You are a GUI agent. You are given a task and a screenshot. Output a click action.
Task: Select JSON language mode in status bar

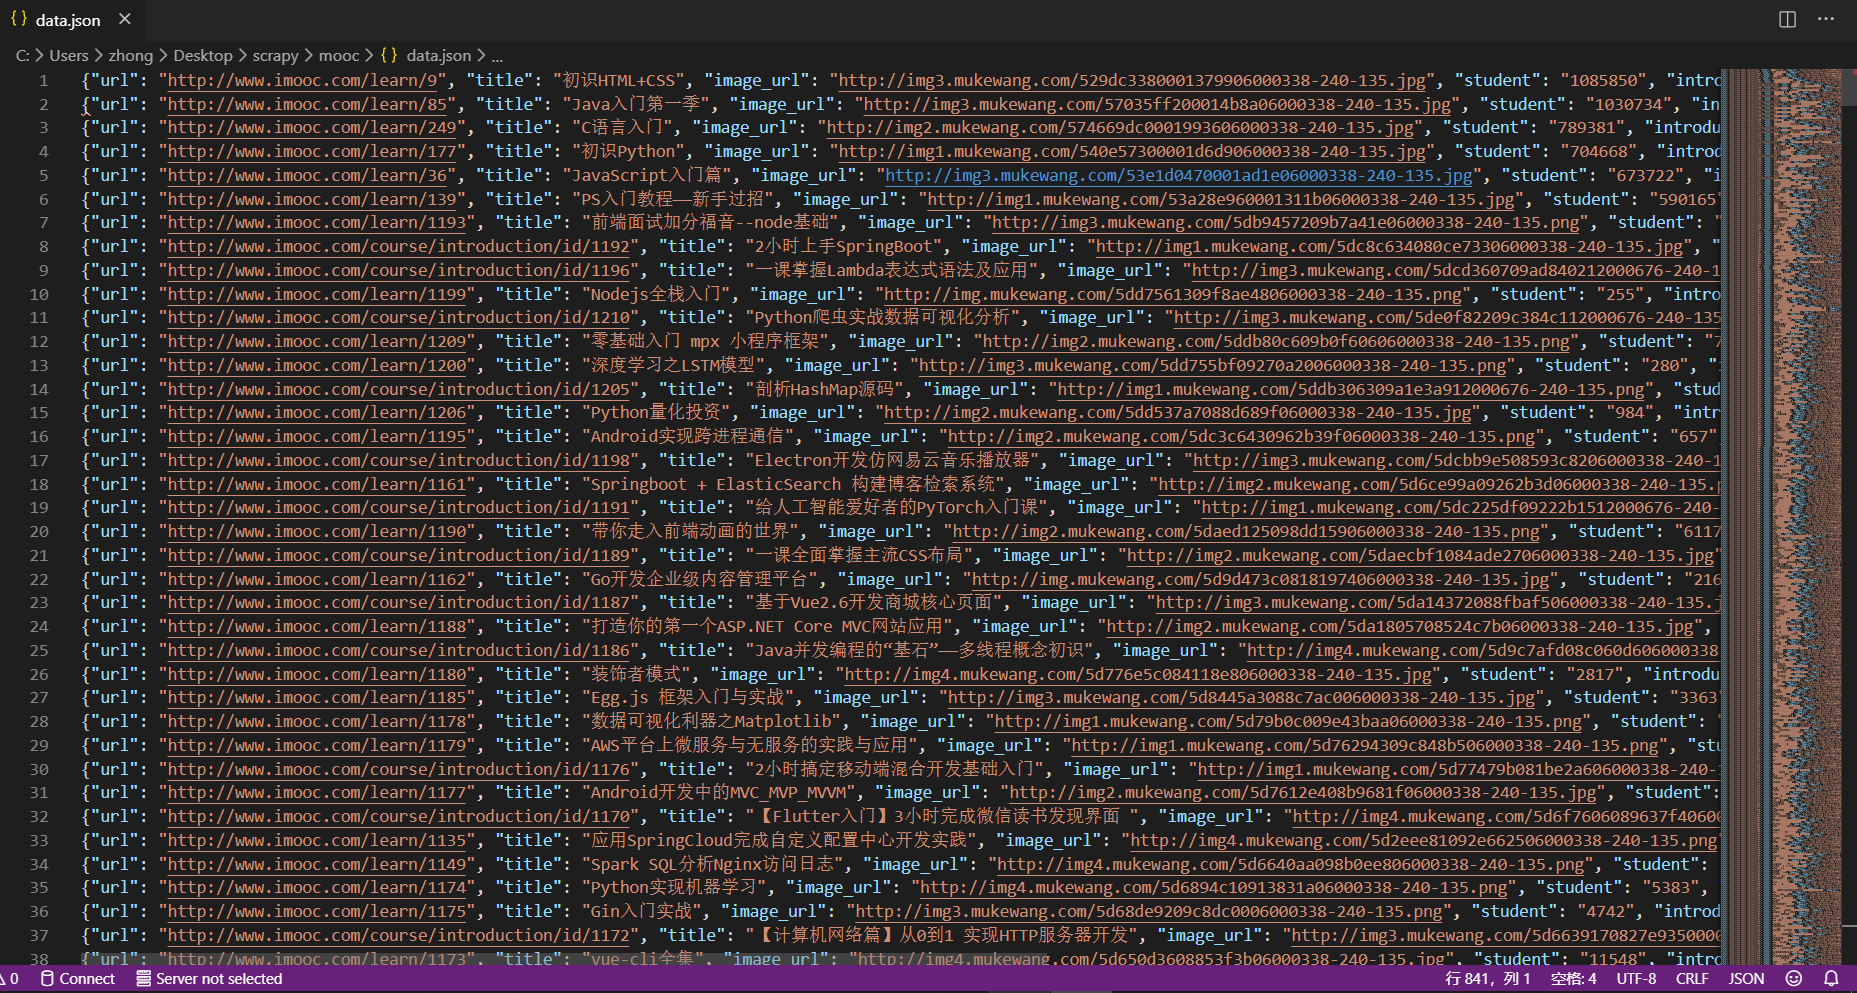tap(1746, 979)
